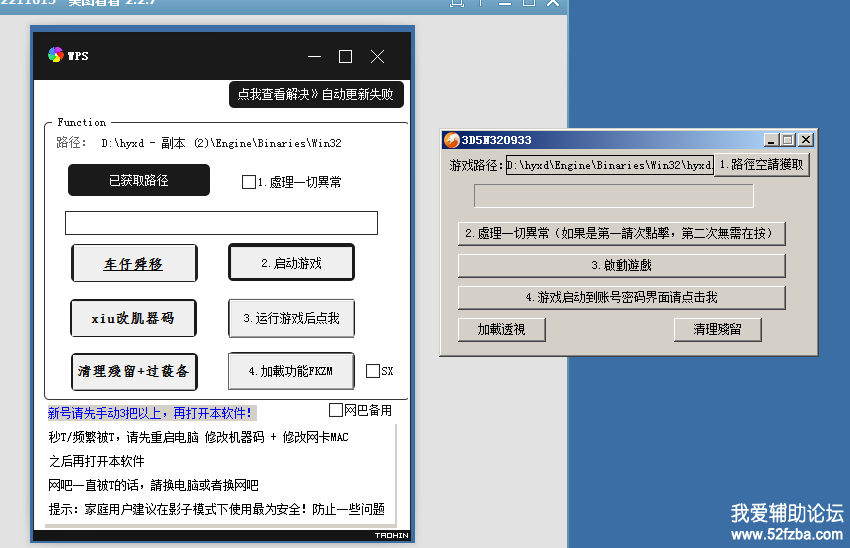Click the empty text box under 已获取路径
The height and width of the screenshot is (548, 850).
[221, 223]
